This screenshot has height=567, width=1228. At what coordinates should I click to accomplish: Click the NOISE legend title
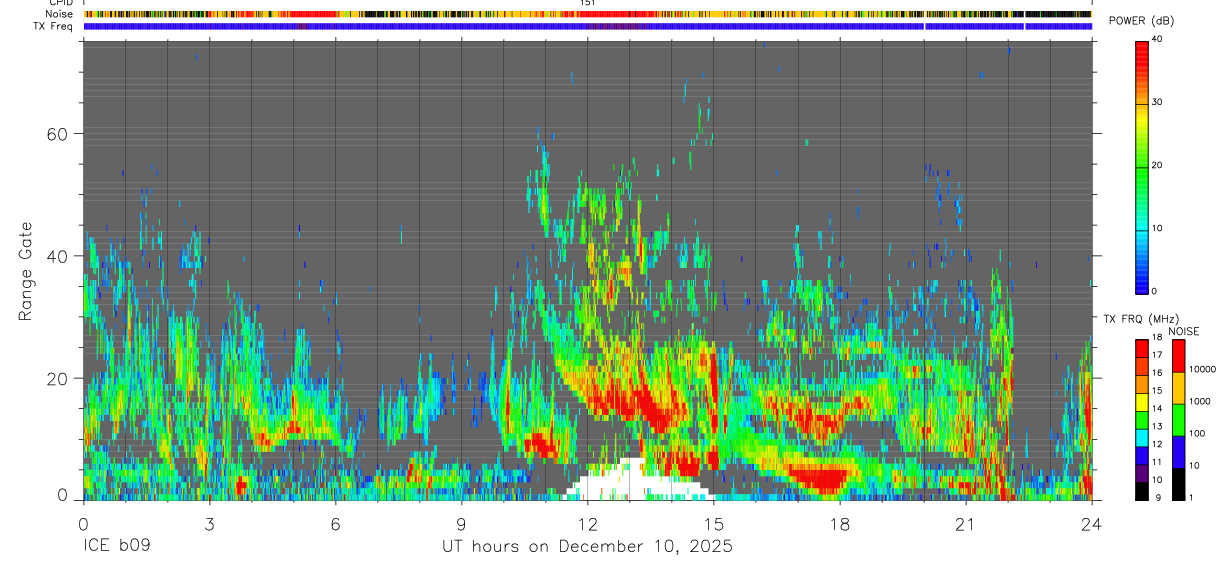click(1184, 332)
